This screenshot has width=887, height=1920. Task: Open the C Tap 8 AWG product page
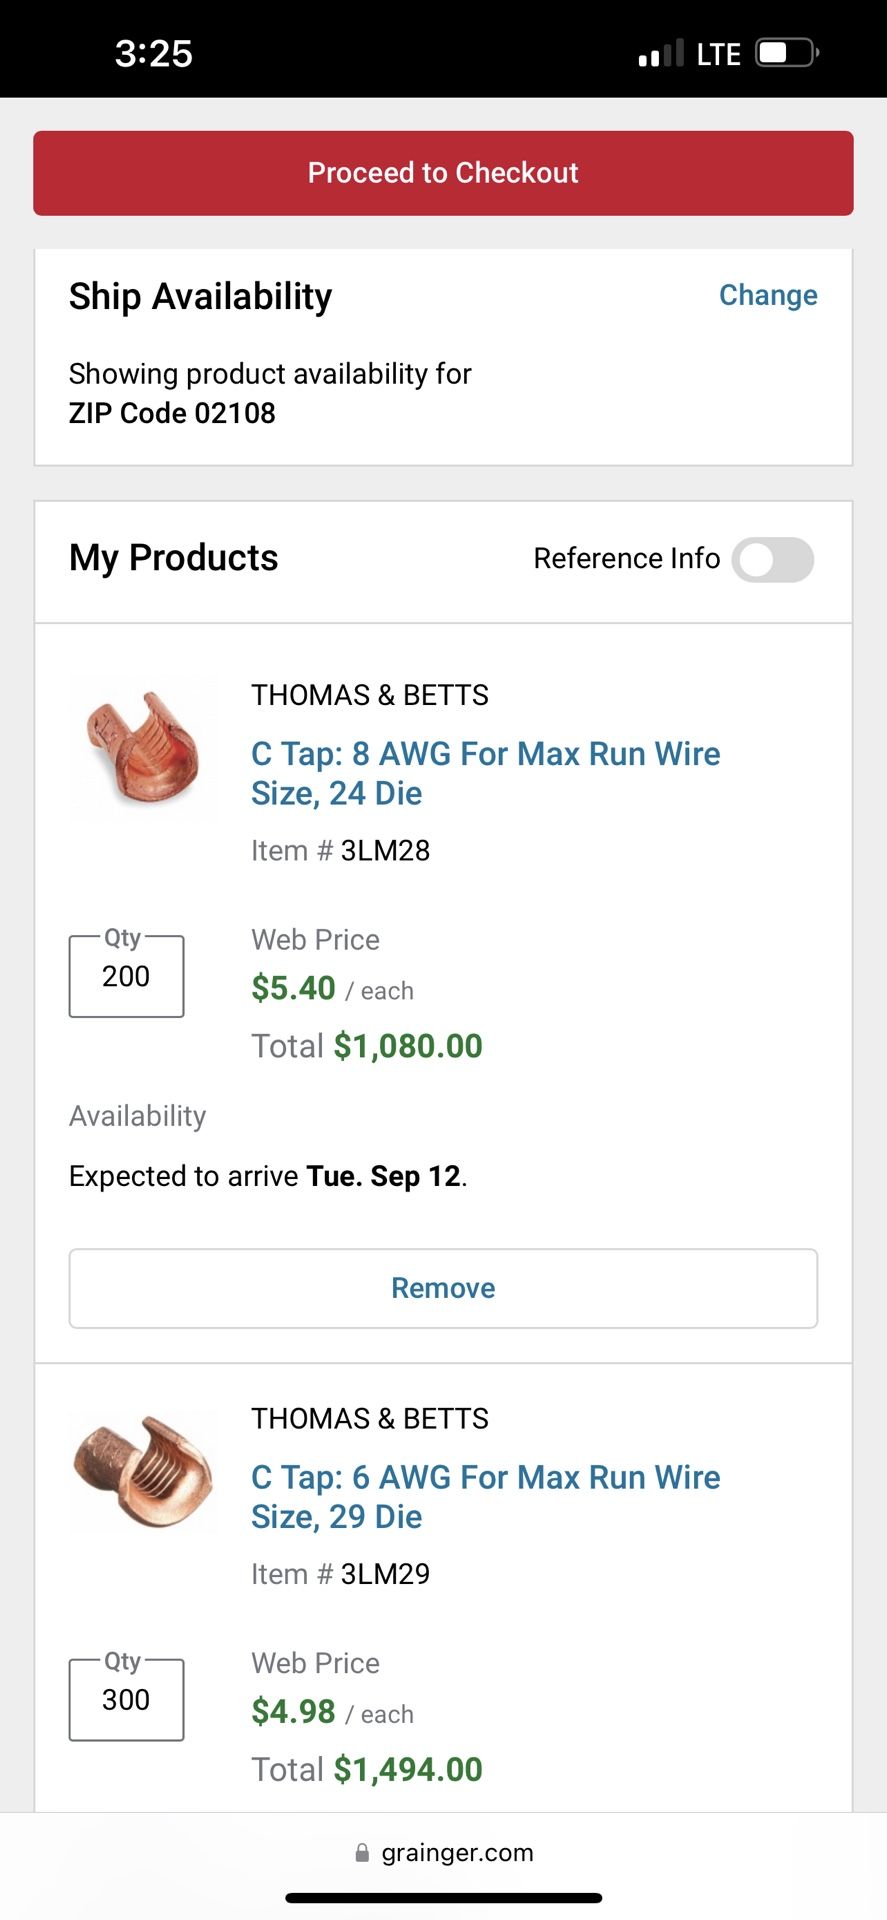485,773
